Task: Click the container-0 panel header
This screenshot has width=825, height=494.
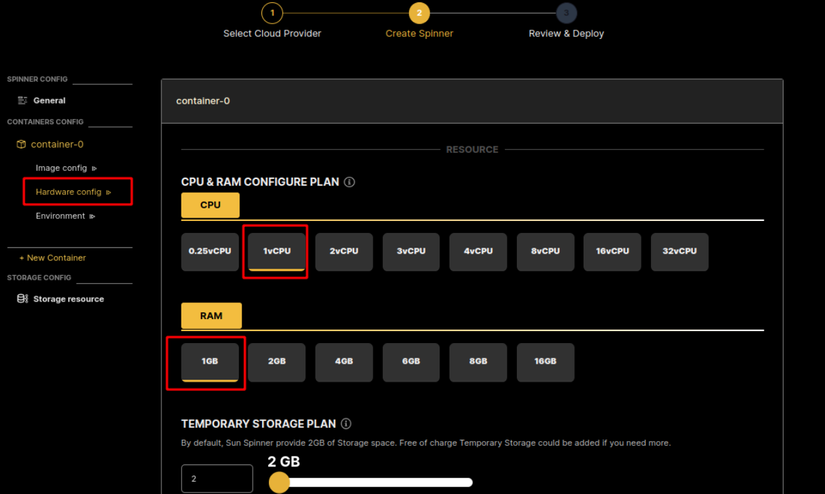Action: pos(472,101)
